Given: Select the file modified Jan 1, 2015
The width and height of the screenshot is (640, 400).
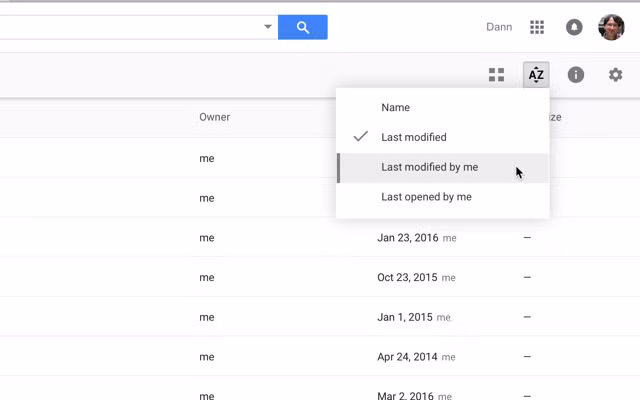Looking at the screenshot, I should click(404, 317).
